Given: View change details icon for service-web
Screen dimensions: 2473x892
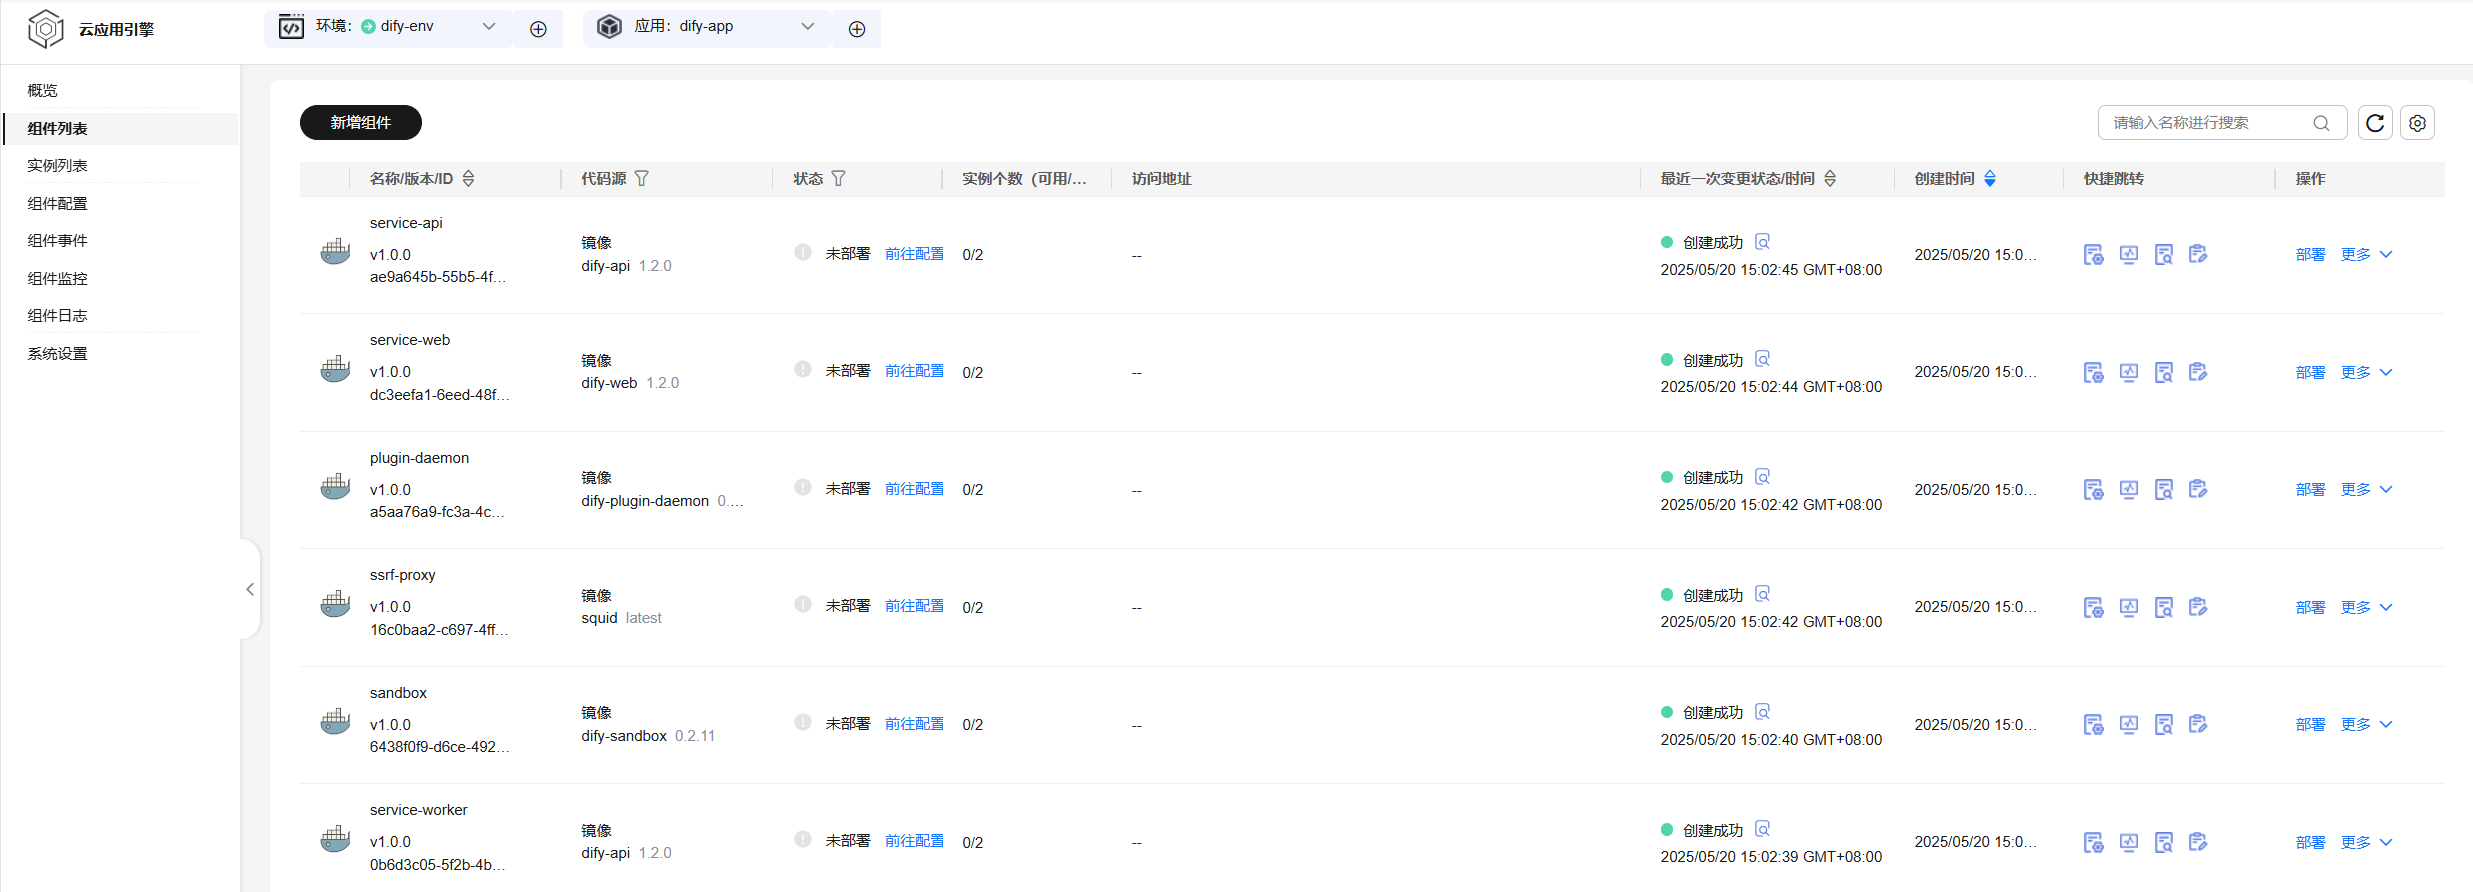Looking at the screenshot, I should [x=1762, y=359].
